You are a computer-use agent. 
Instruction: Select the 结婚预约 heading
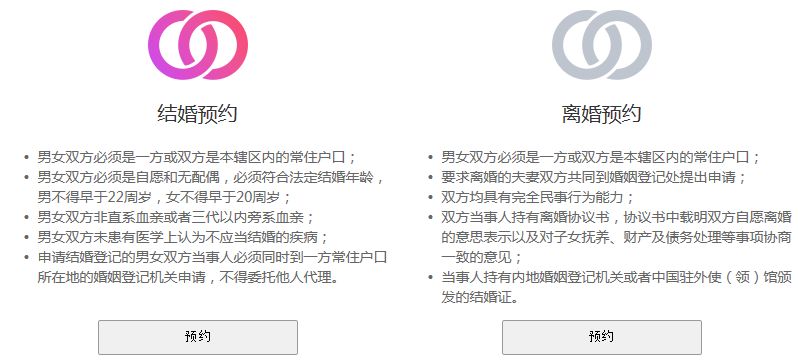197,114
